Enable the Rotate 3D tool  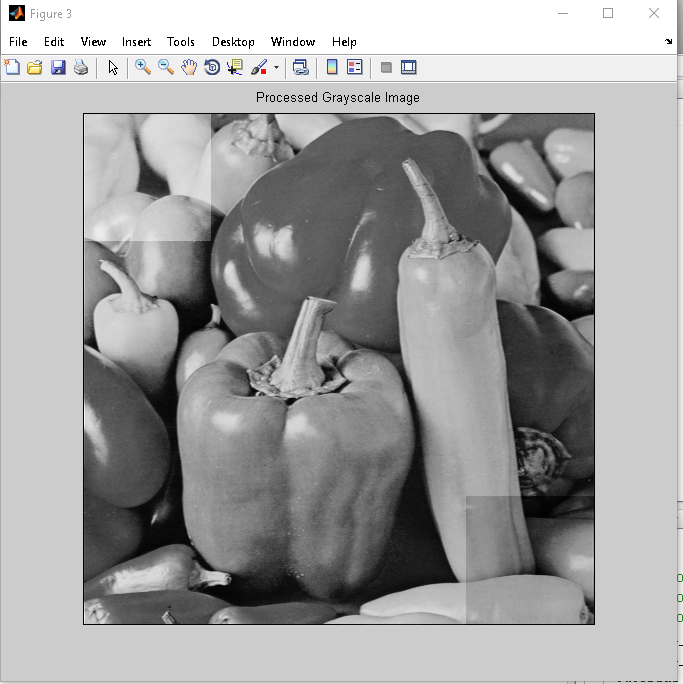coord(212,68)
